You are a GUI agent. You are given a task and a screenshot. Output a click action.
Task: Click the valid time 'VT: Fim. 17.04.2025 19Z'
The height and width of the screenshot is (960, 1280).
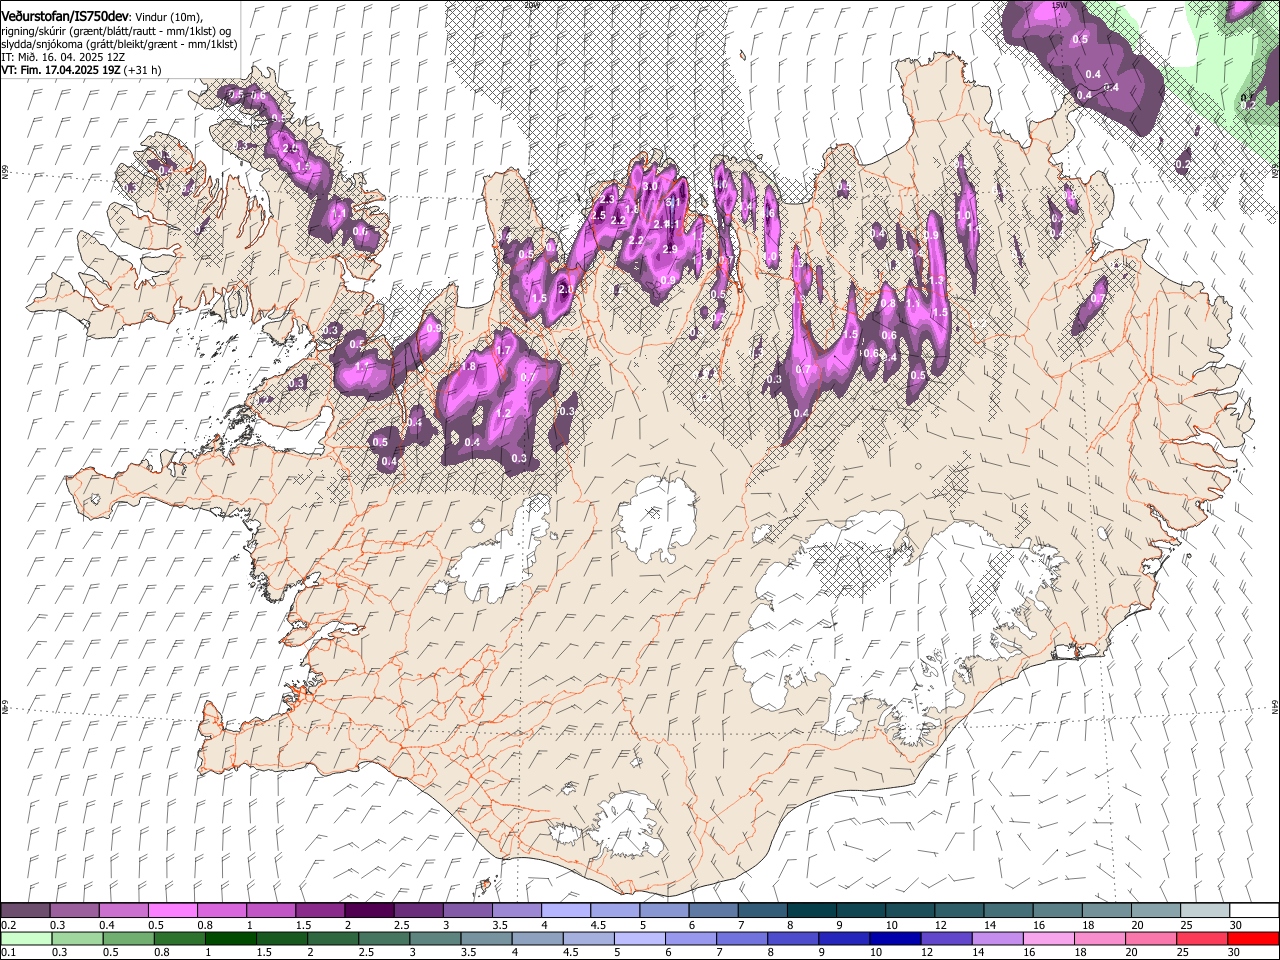[x=61, y=70]
